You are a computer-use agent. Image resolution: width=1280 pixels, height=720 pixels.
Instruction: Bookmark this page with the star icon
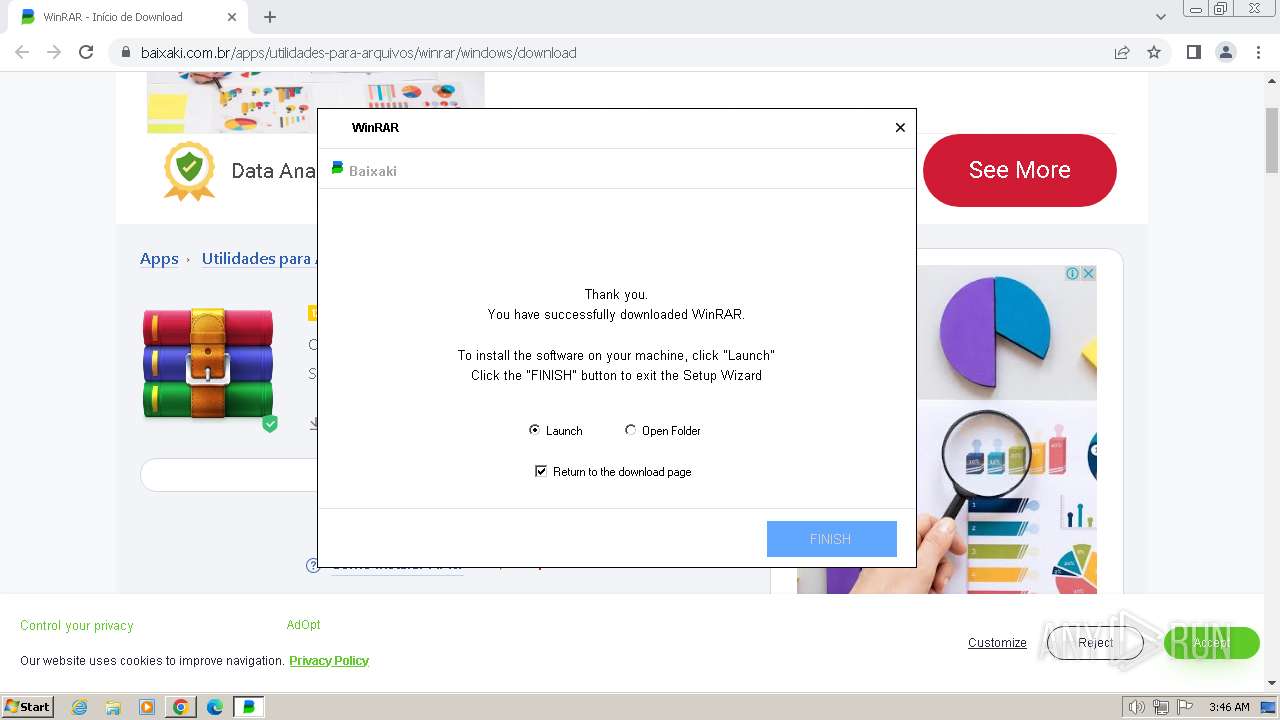tap(1154, 52)
